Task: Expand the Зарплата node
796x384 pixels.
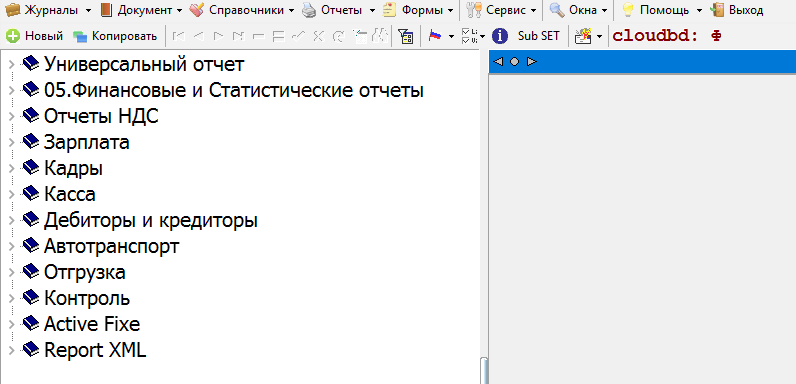Action: click(12, 142)
